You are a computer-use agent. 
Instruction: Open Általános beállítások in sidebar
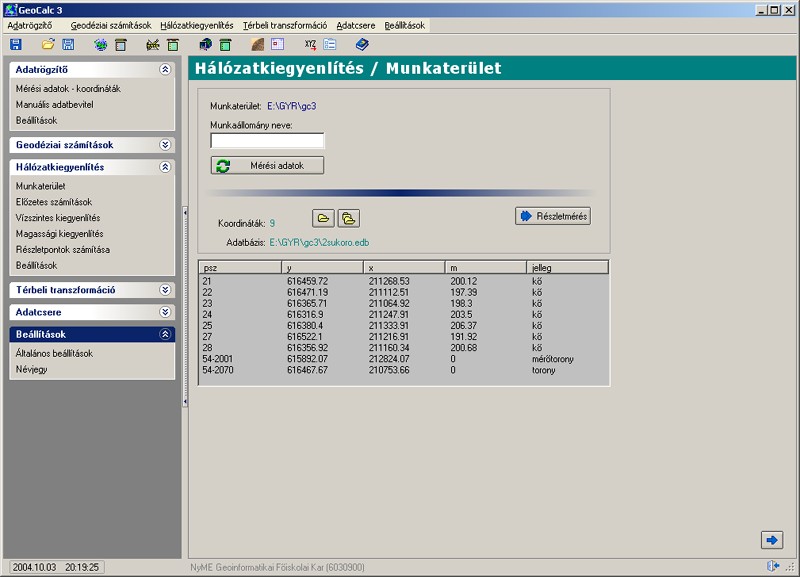[54, 353]
